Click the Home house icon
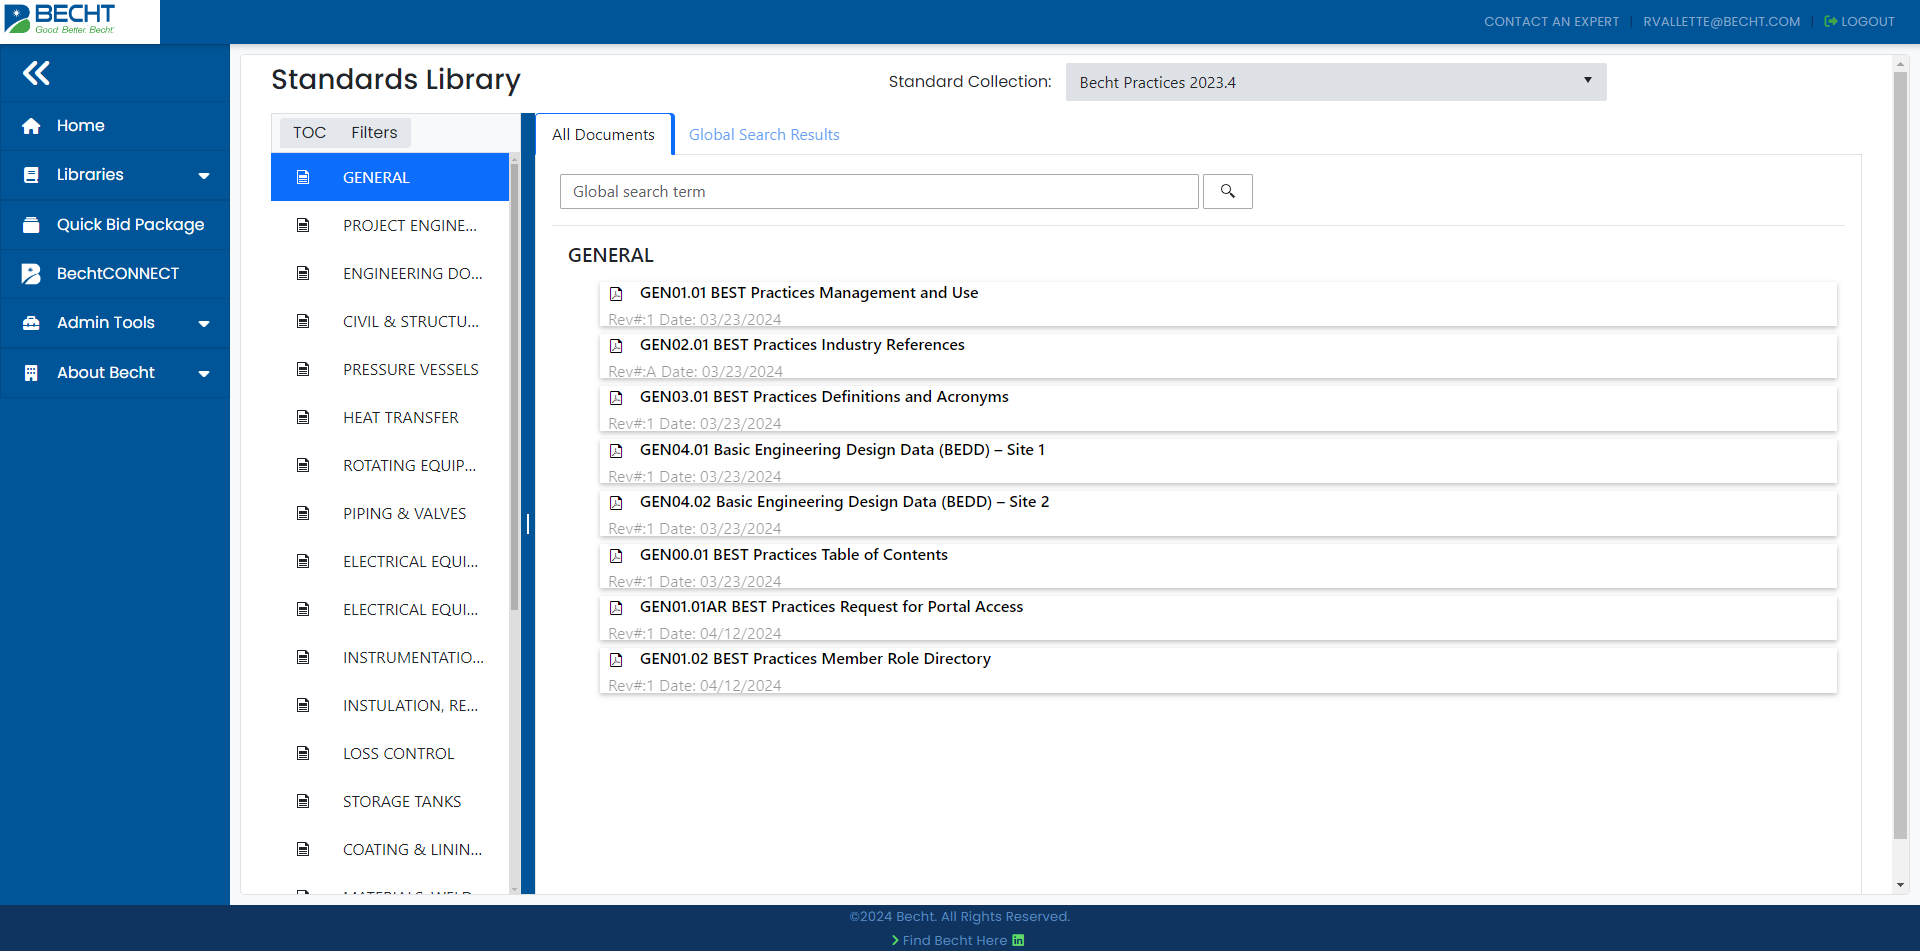Screen dimensions: 1920x951 (x=31, y=126)
